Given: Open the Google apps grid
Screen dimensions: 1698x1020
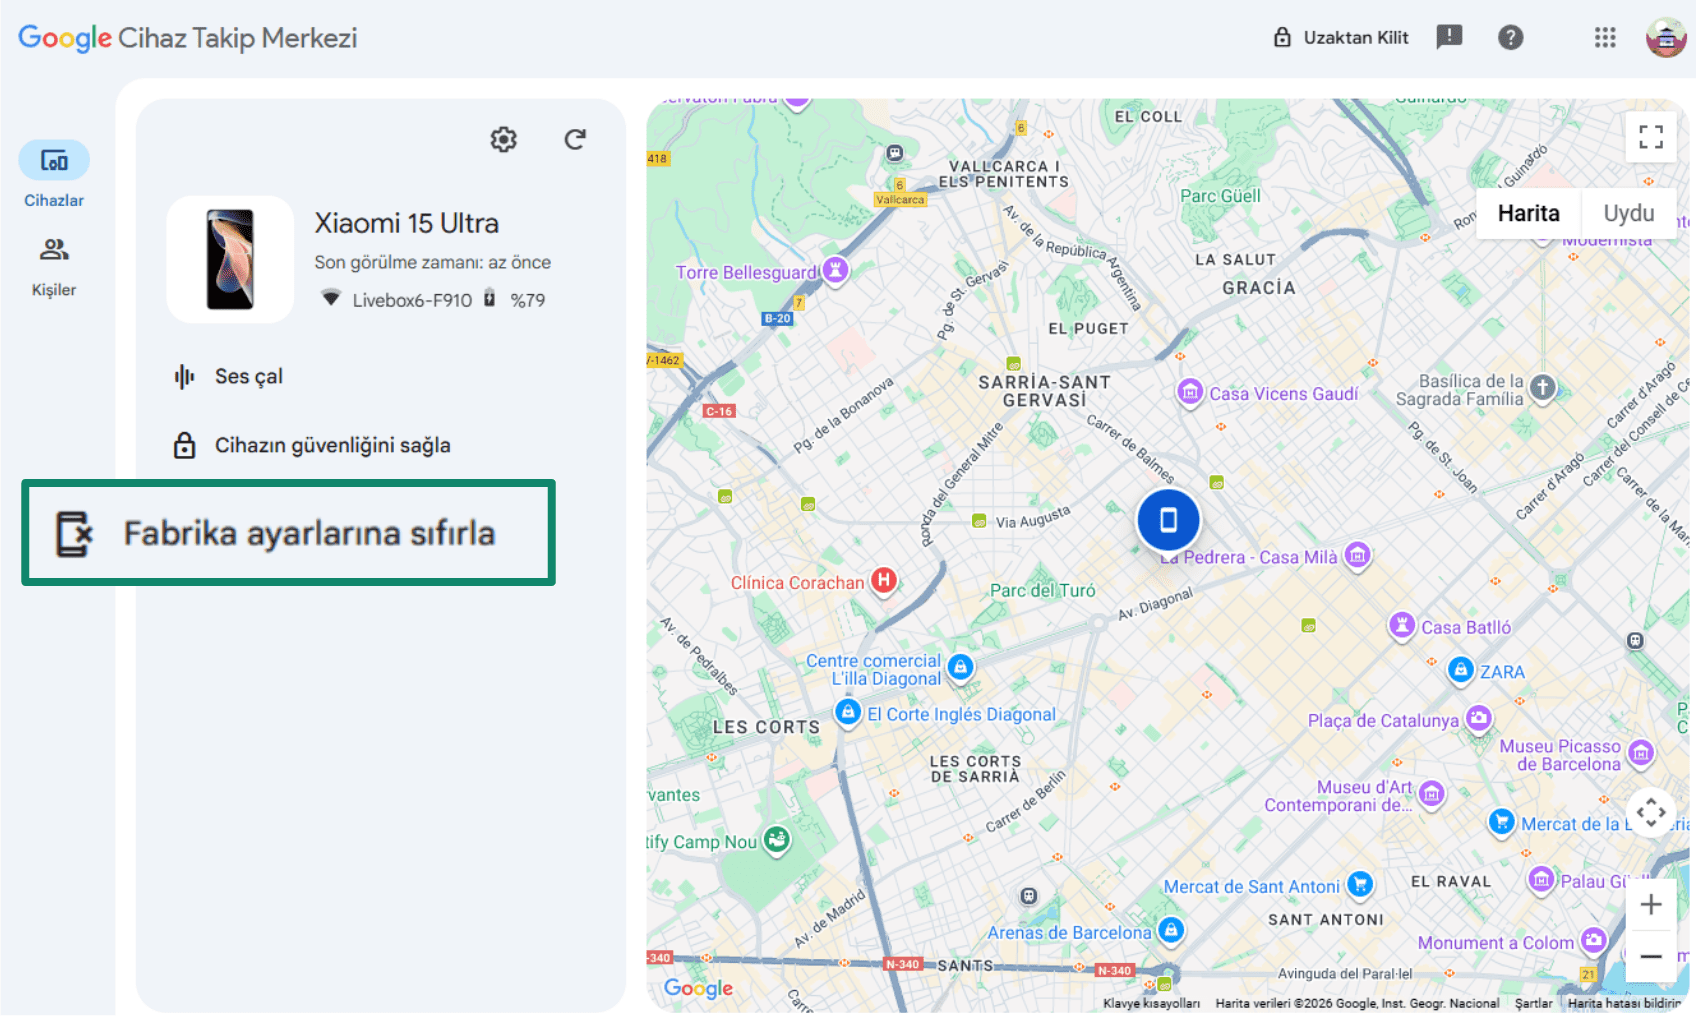Looking at the screenshot, I should 1604,38.
